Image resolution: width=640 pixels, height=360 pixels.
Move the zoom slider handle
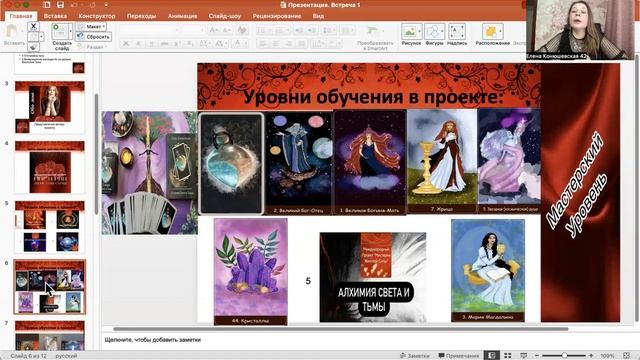[x=564, y=356]
